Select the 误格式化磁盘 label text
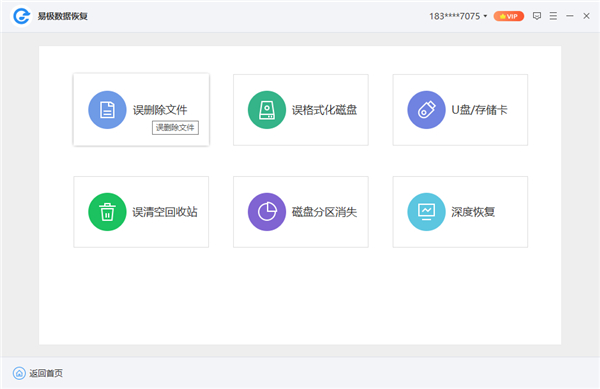600x389 pixels. 324,110
